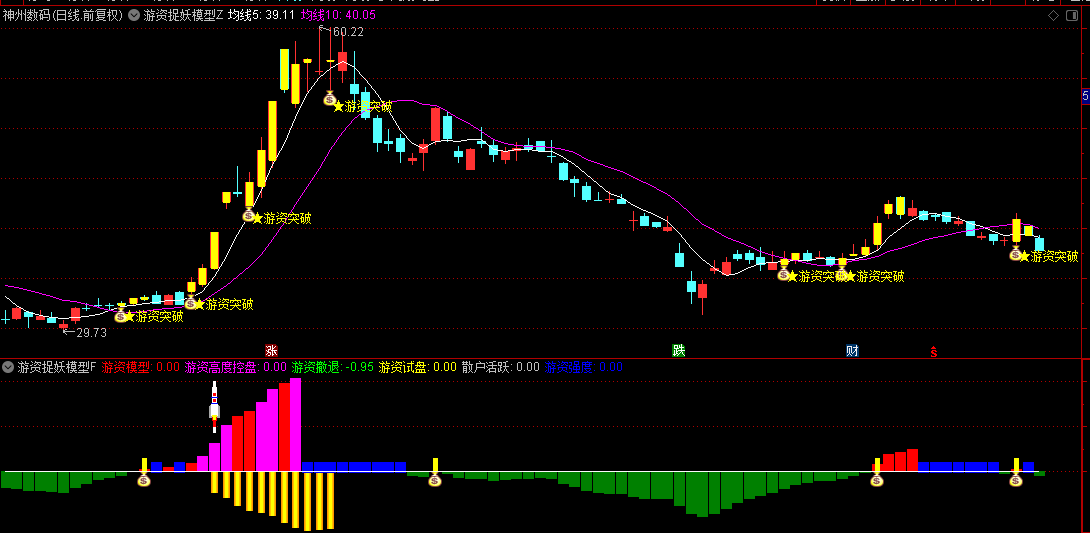This screenshot has height=533, width=1090.
Task: Click the 游资撤退: -0.95 legend value
Action: pos(333,367)
